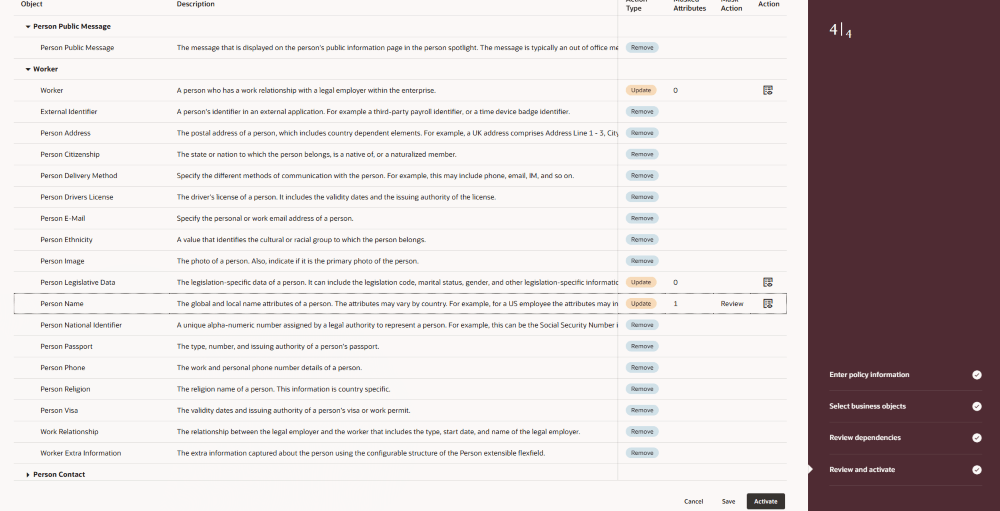Select the Person Drivers License row
The height and width of the screenshot is (511, 1000).
click(400, 197)
